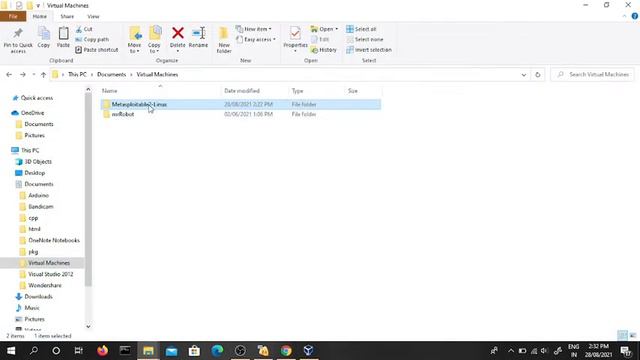Click Select none in ribbon
Screen dimensions: 640x360
pos(364,39)
